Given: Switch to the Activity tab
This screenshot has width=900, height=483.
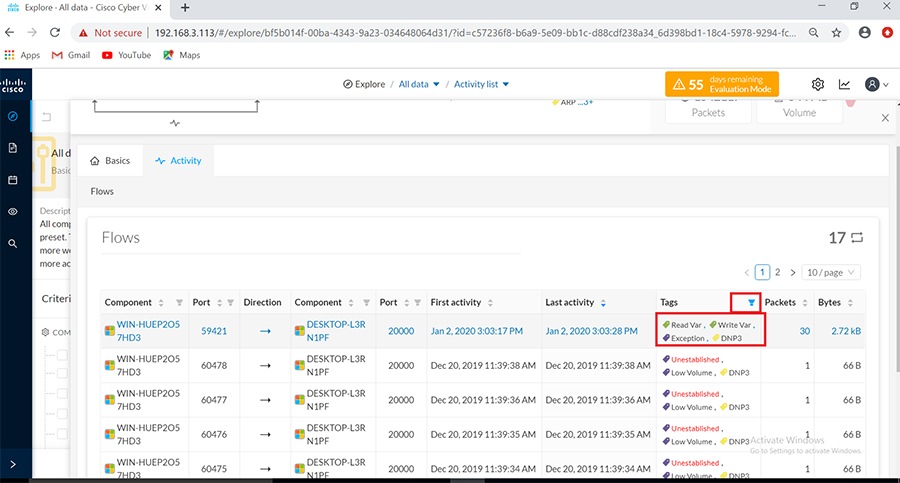Looking at the screenshot, I should click(x=179, y=161).
